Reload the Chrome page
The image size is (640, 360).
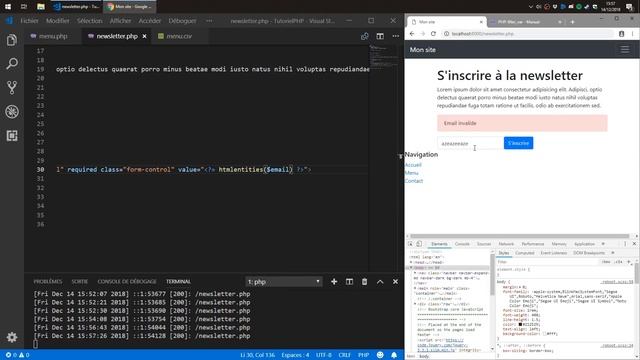[433, 34]
